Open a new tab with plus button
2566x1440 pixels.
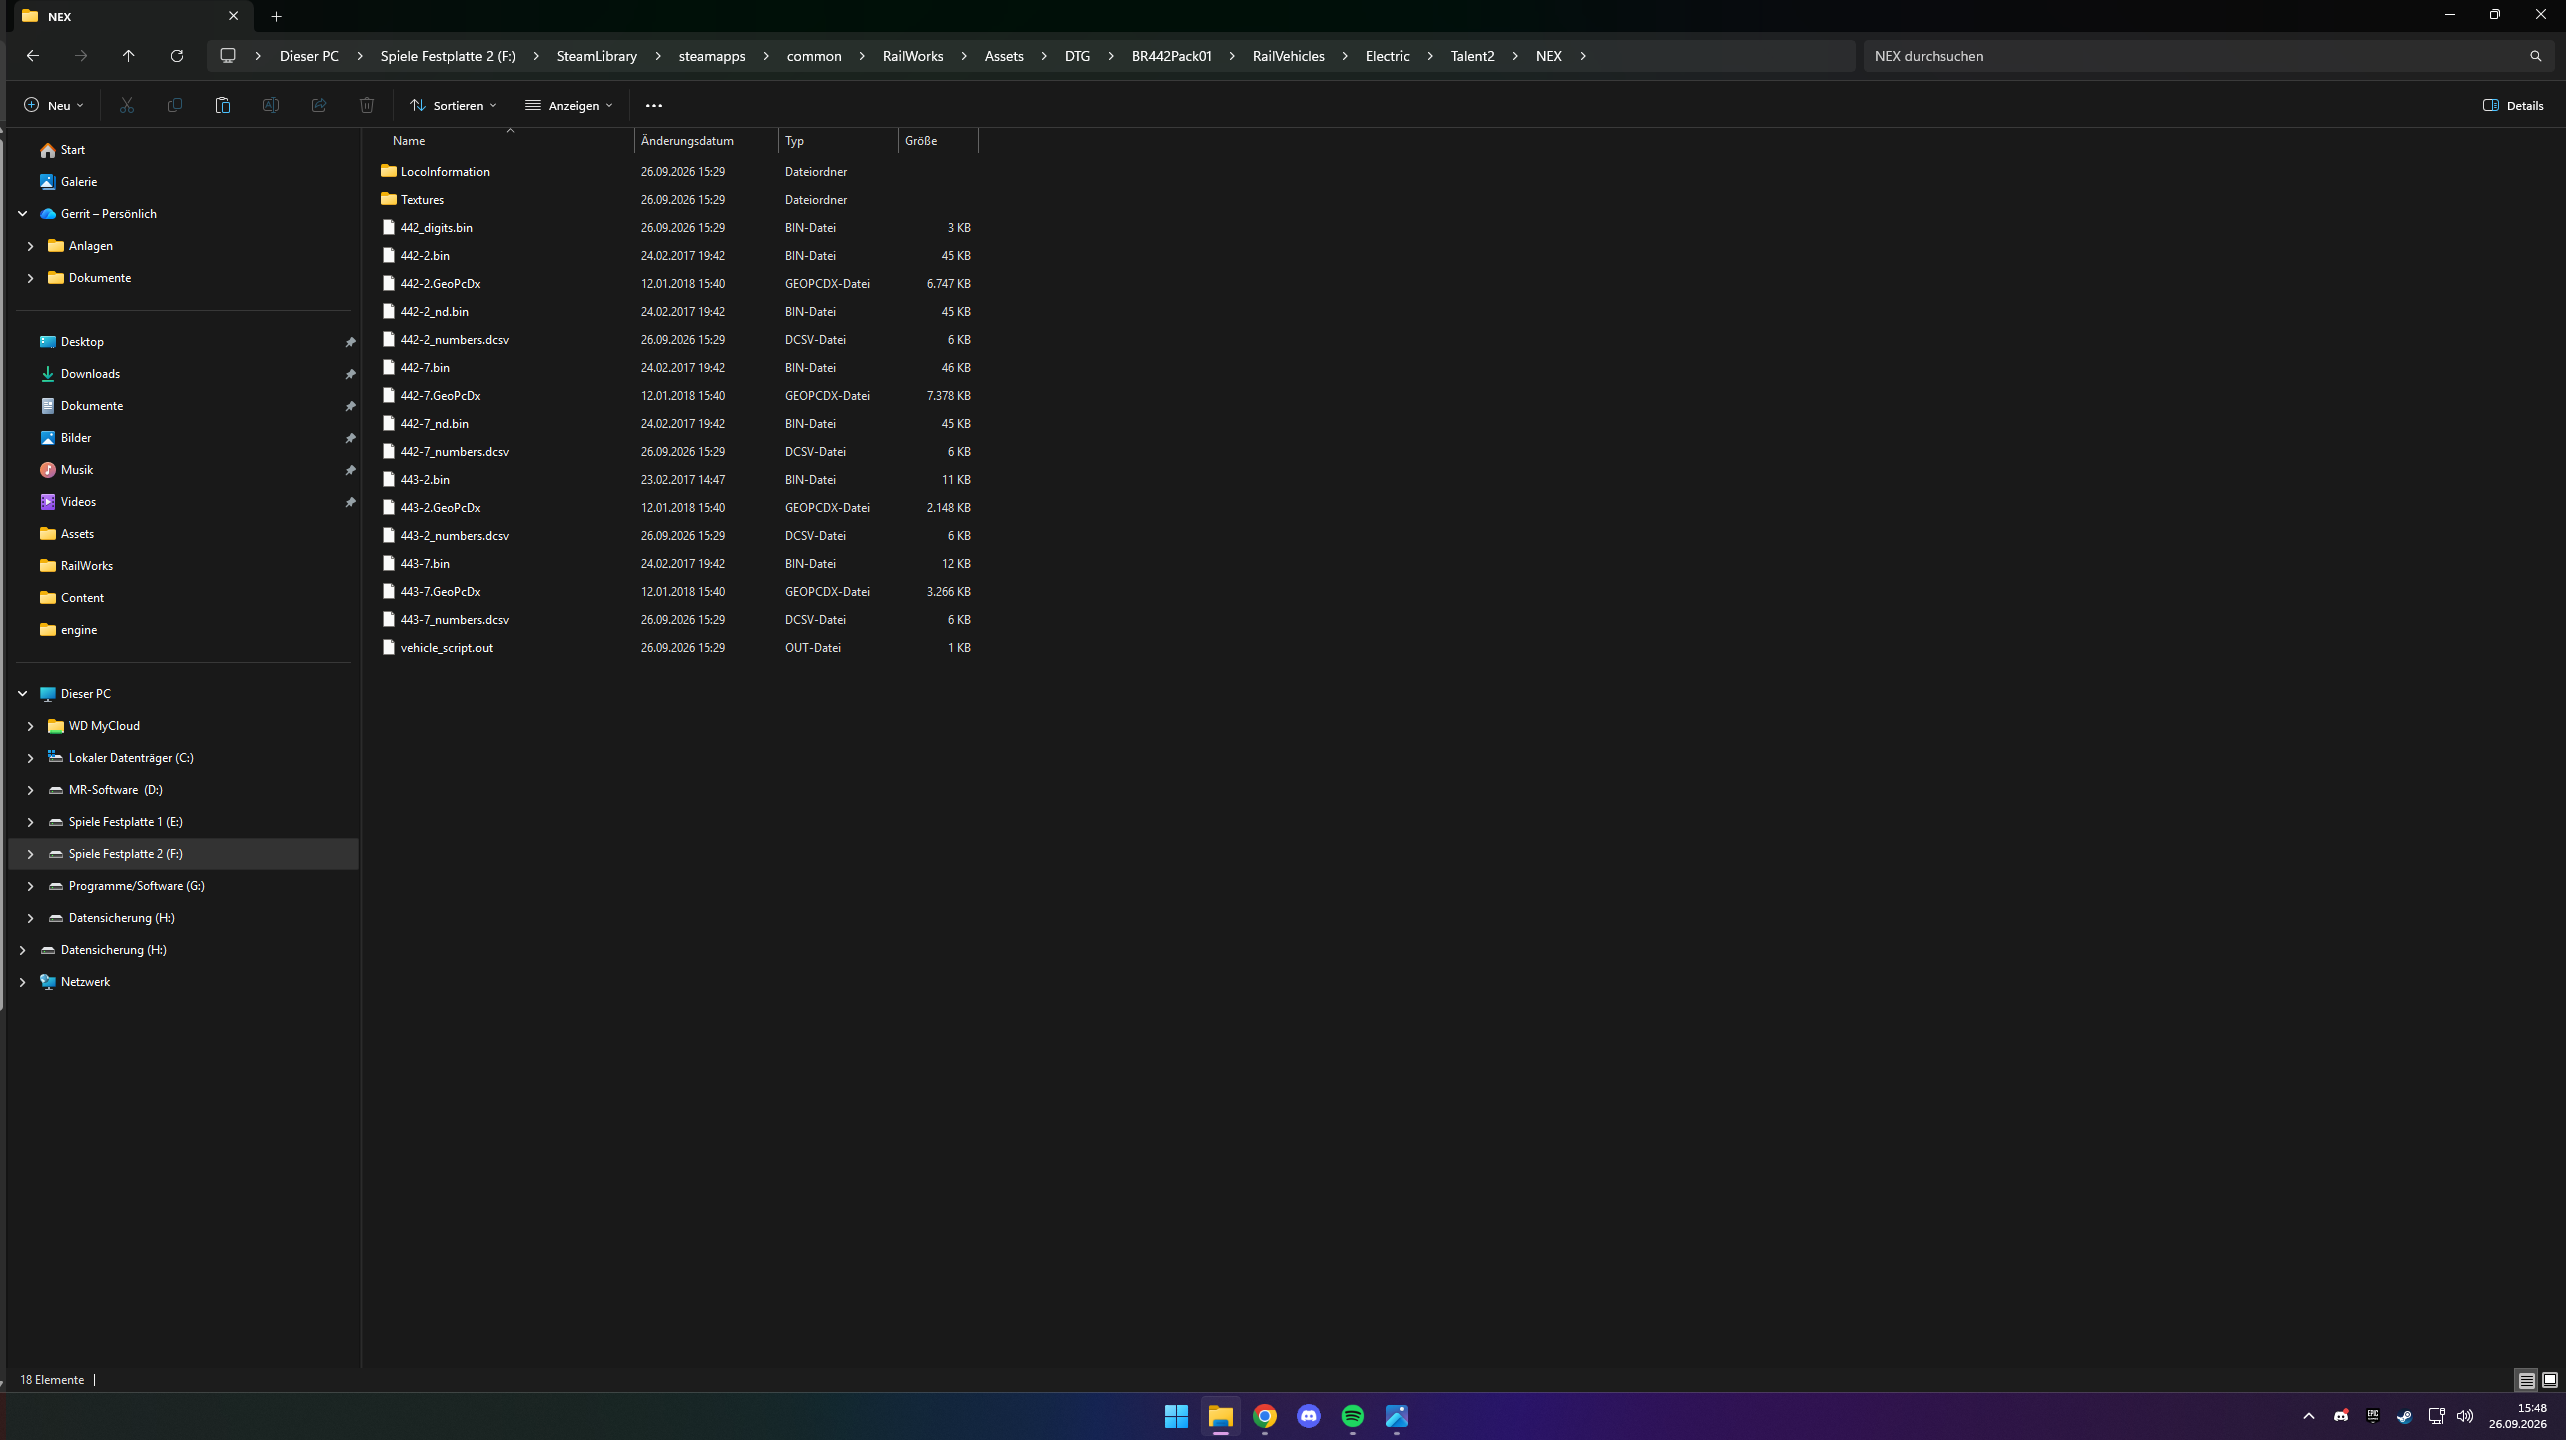[277, 16]
